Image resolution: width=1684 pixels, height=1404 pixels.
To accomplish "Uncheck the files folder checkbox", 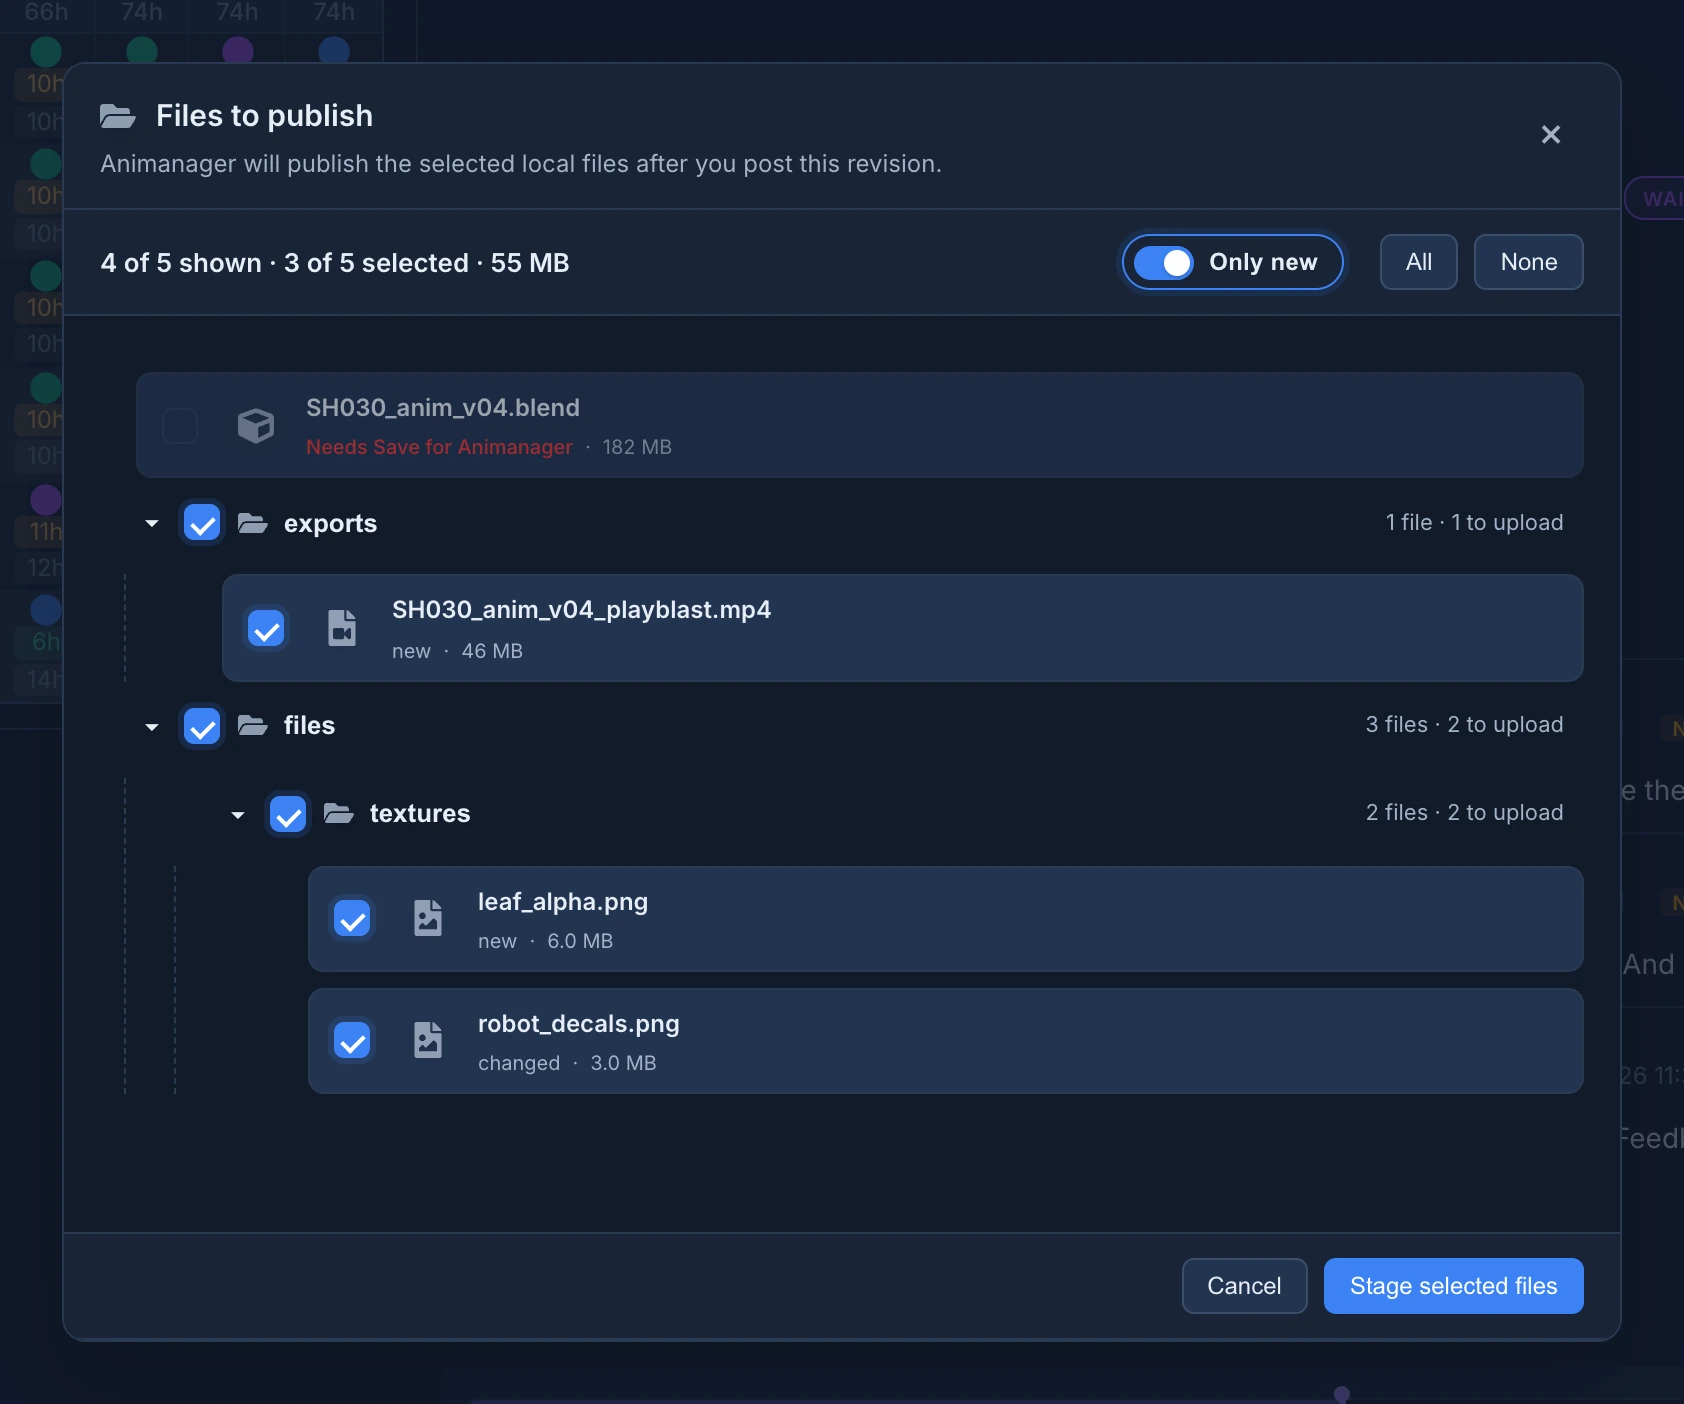I will pos(203,727).
